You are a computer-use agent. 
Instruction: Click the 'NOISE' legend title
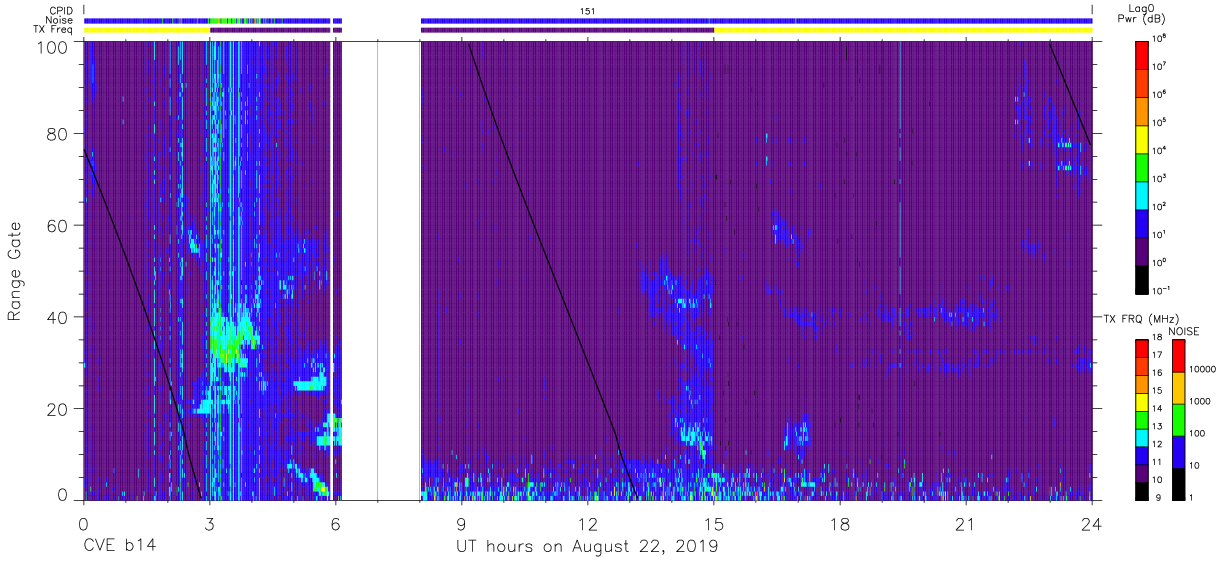[1184, 330]
